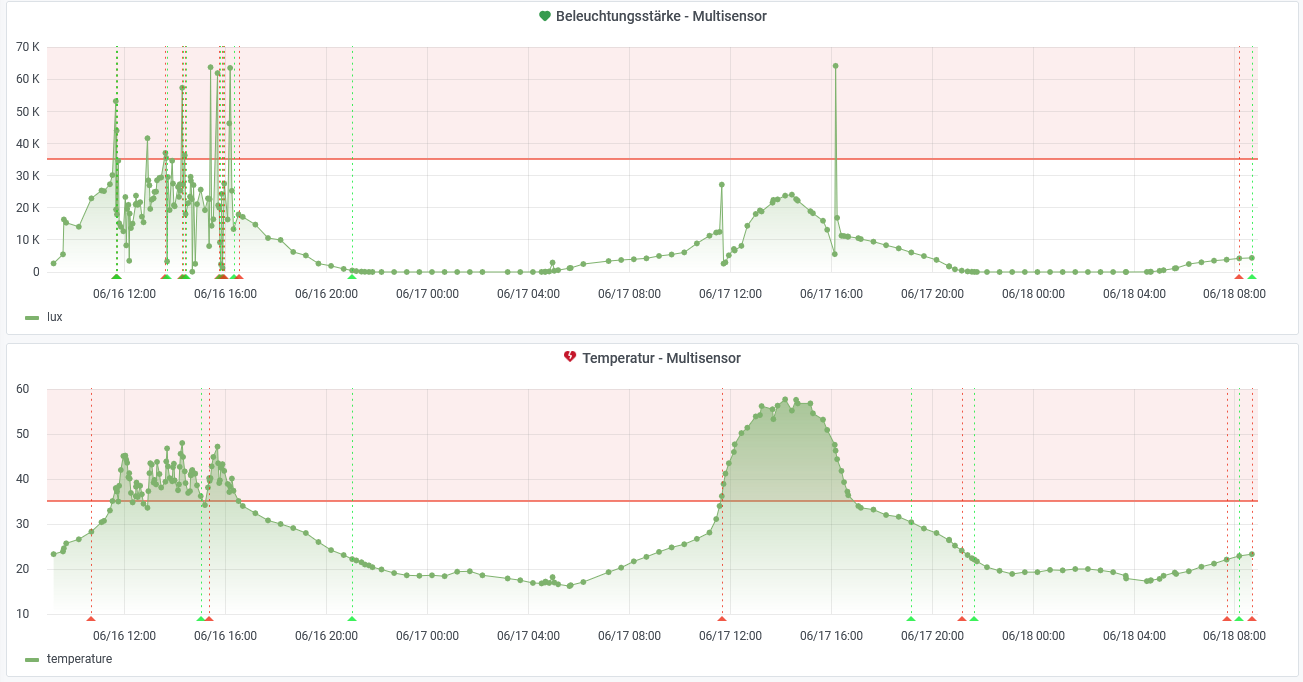Open the Beleuchtungsstärke - Multisensor panel title menu

661,16
